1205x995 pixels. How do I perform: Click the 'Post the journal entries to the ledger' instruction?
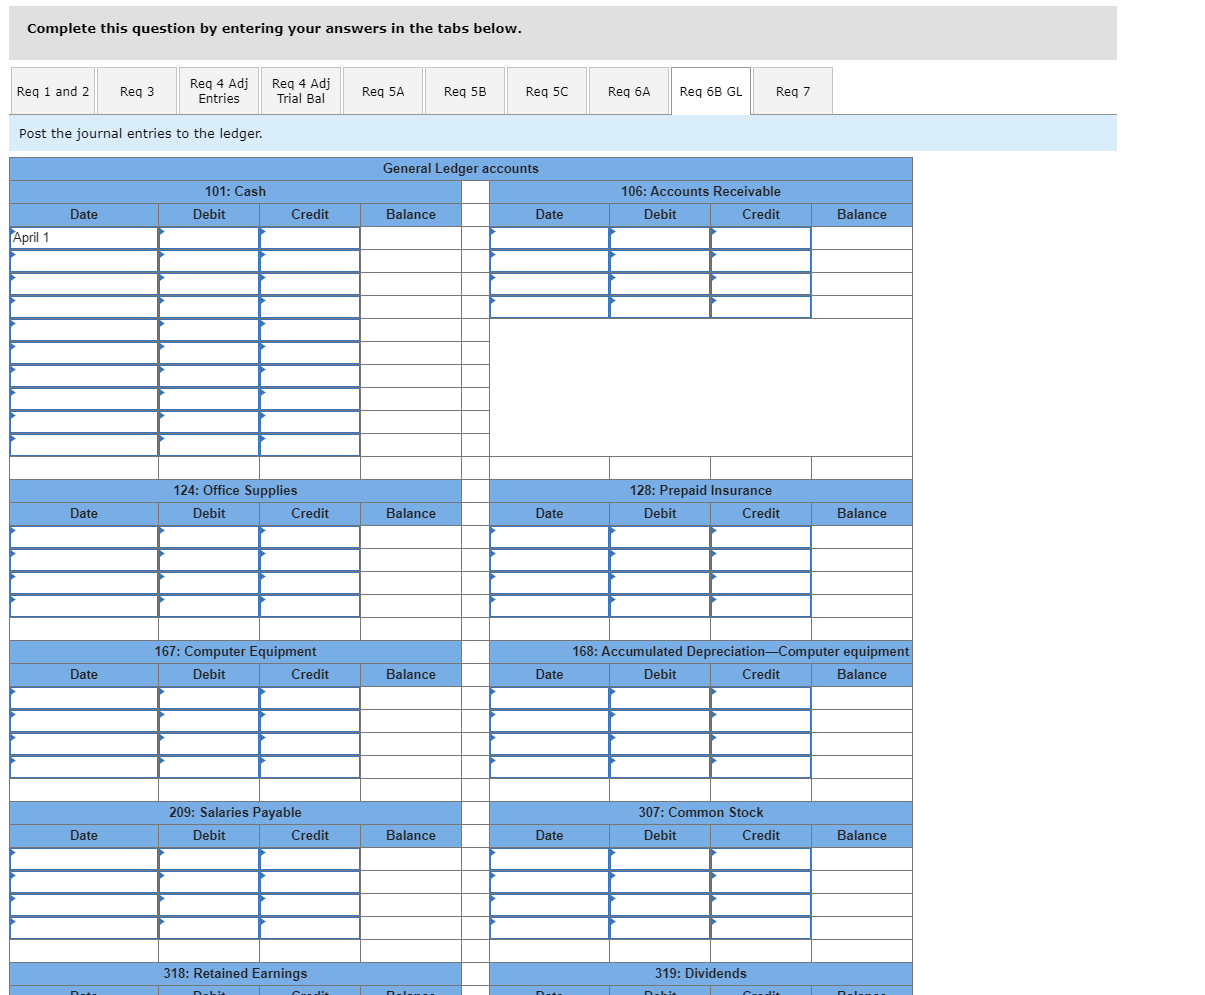point(141,133)
